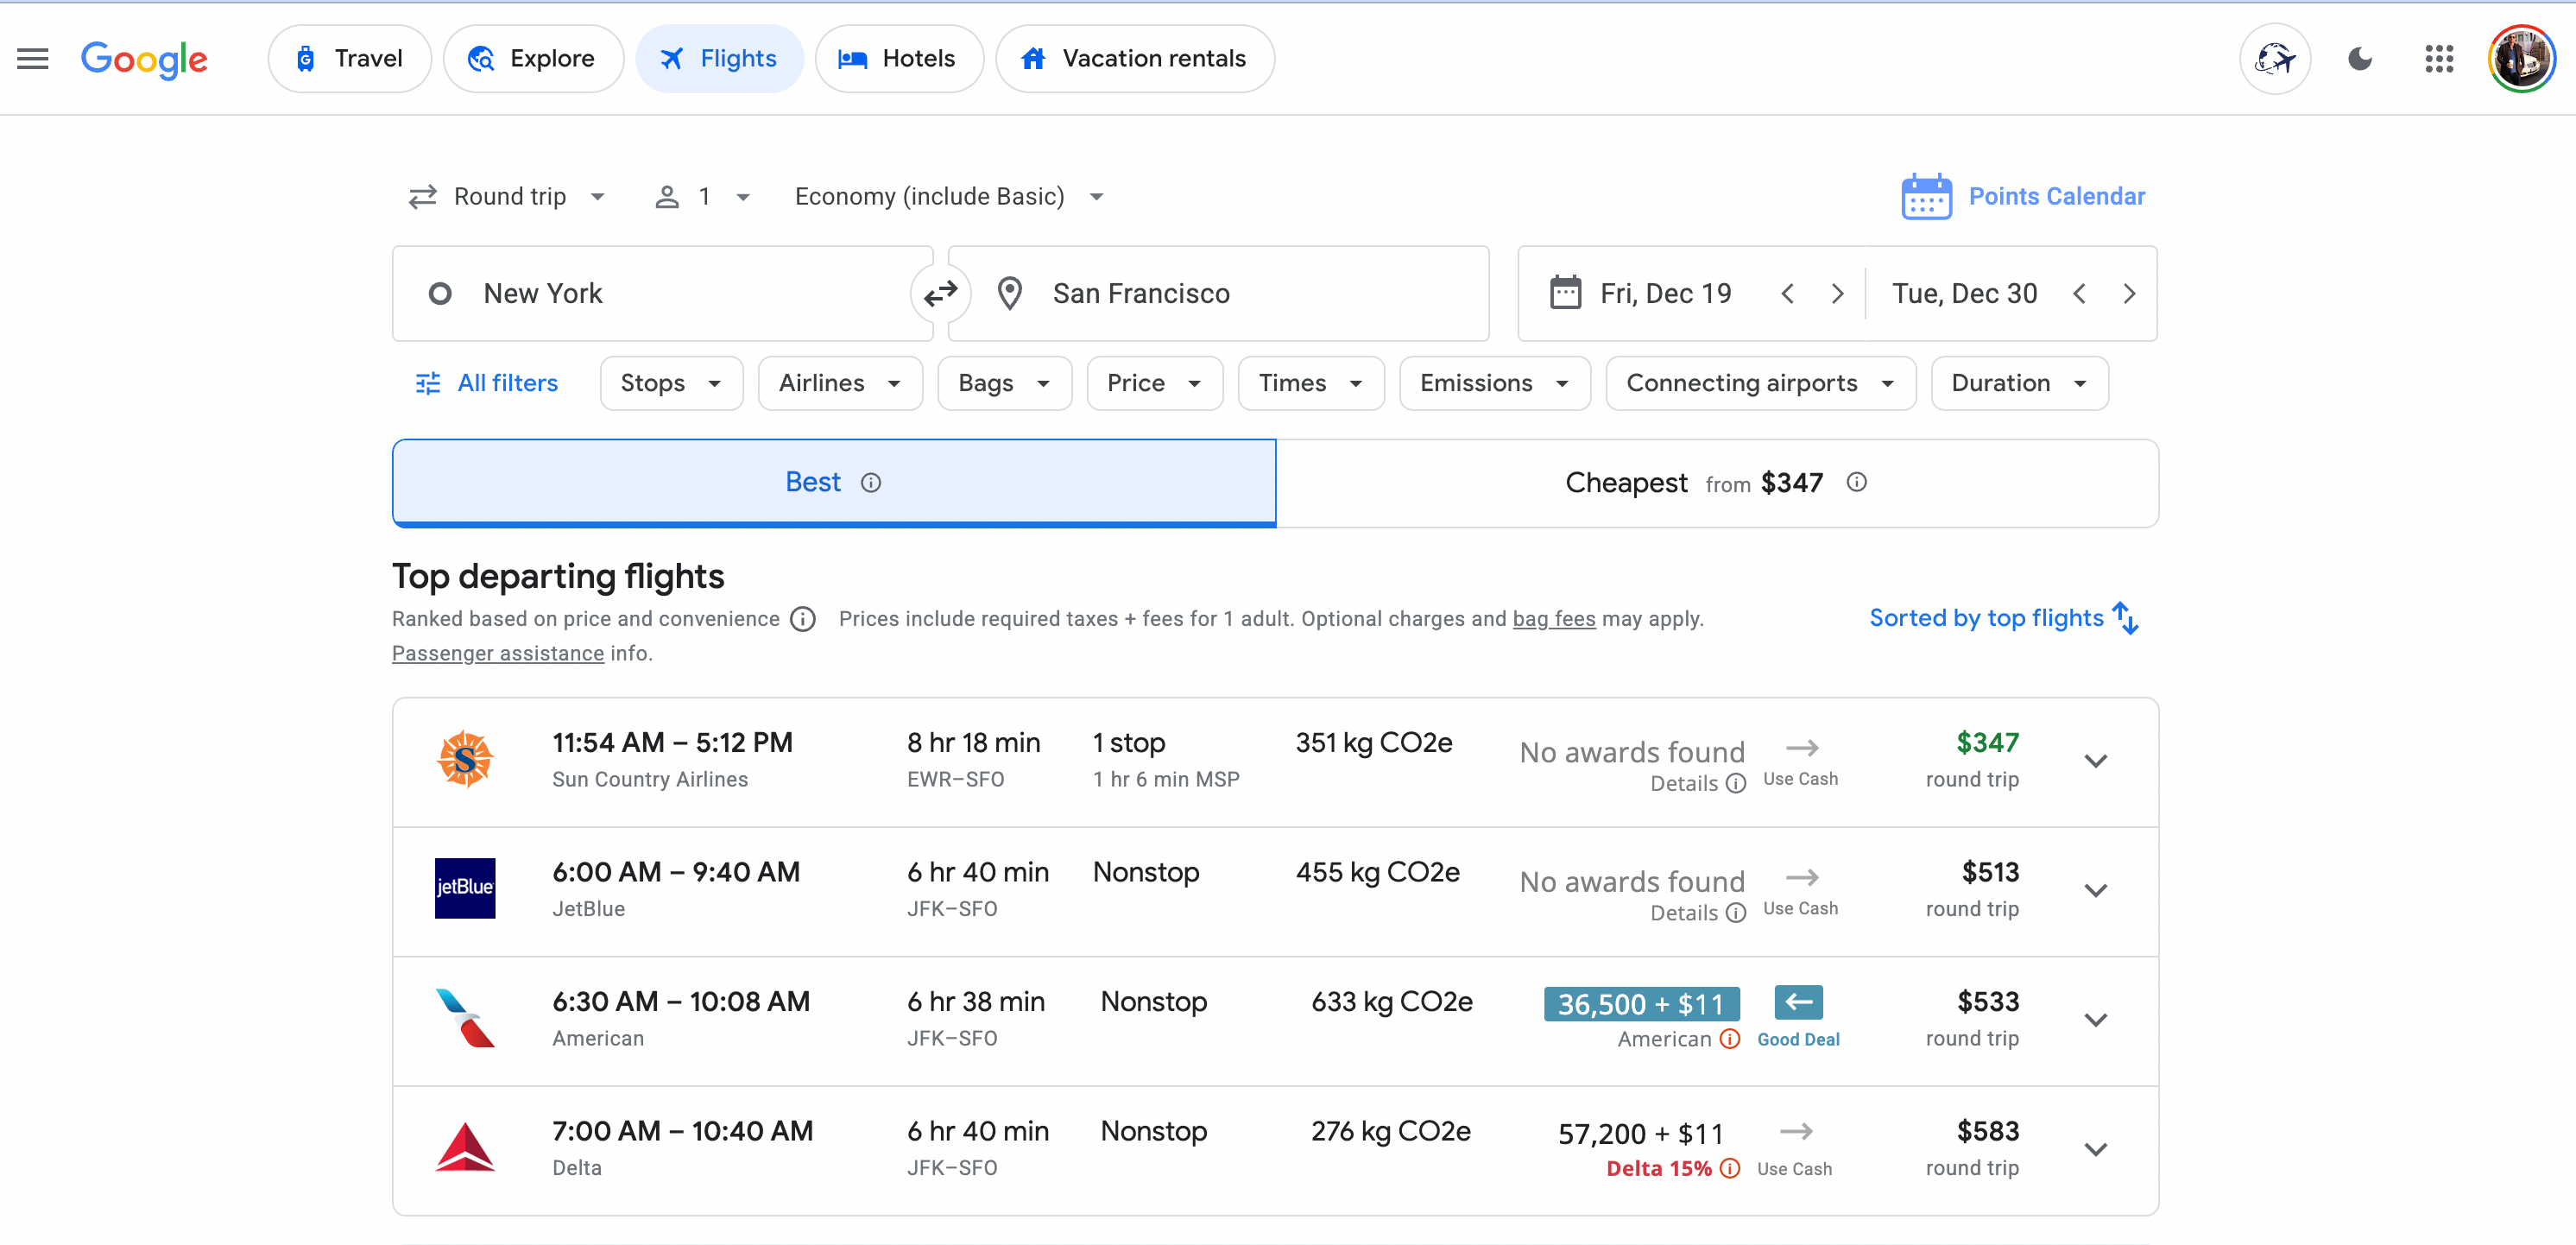This screenshot has width=2576, height=1245.
Task: Open the bag fees link
Action: click(x=1553, y=619)
